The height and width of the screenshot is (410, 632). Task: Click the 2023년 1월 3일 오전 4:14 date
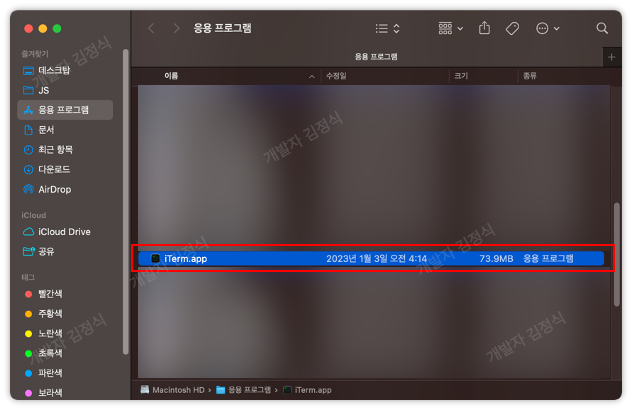pos(376,258)
